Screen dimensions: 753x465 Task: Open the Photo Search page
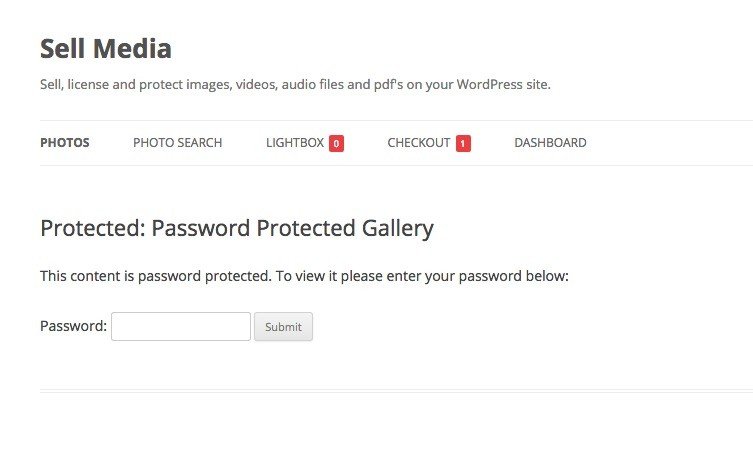point(177,143)
